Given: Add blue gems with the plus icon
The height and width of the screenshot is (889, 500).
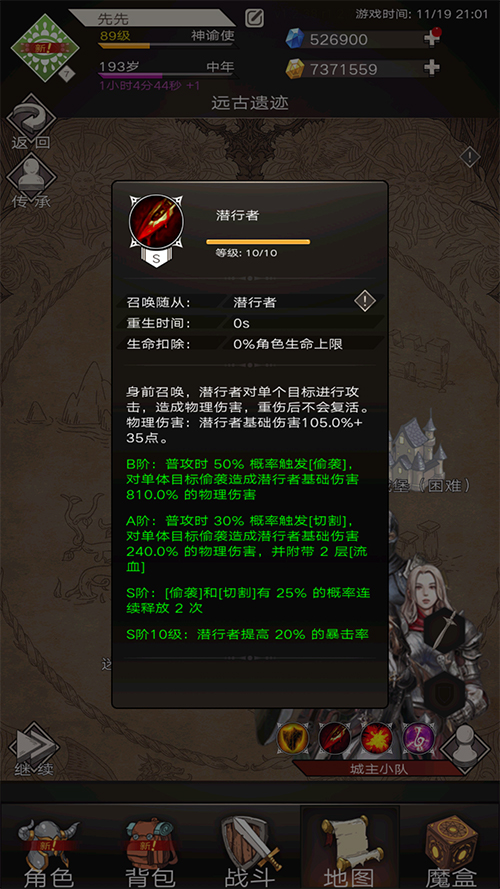Looking at the screenshot, I should pyautogui.click(x=432, y=38).
